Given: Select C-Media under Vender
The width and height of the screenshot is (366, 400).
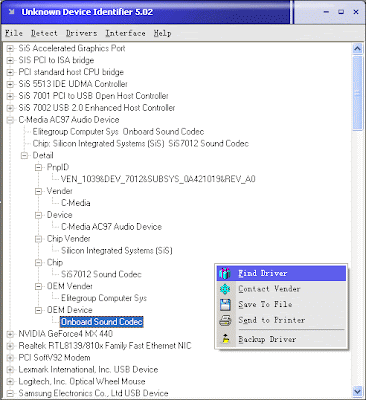Looking at the screenshot, I should [x=76, y=203].
